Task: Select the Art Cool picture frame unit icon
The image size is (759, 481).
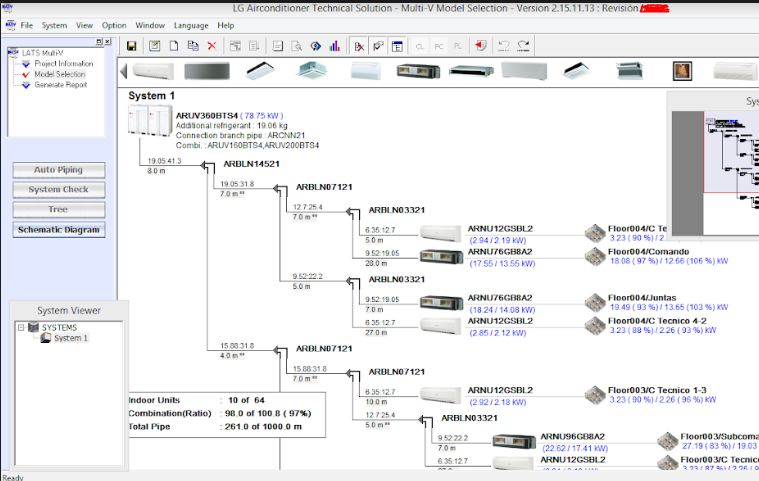Action: [683, 72]
